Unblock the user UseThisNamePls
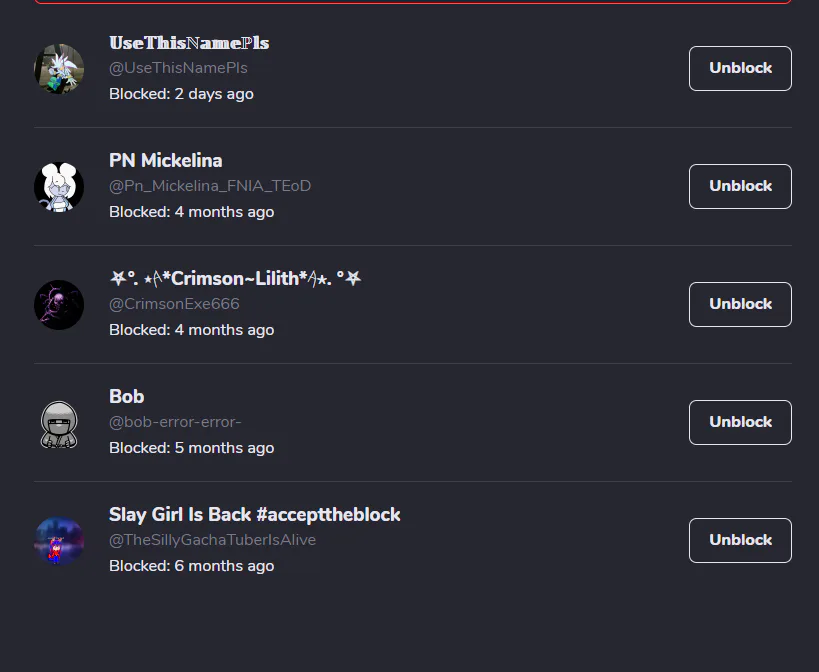 pyautogui.click(x=740, y=68)
